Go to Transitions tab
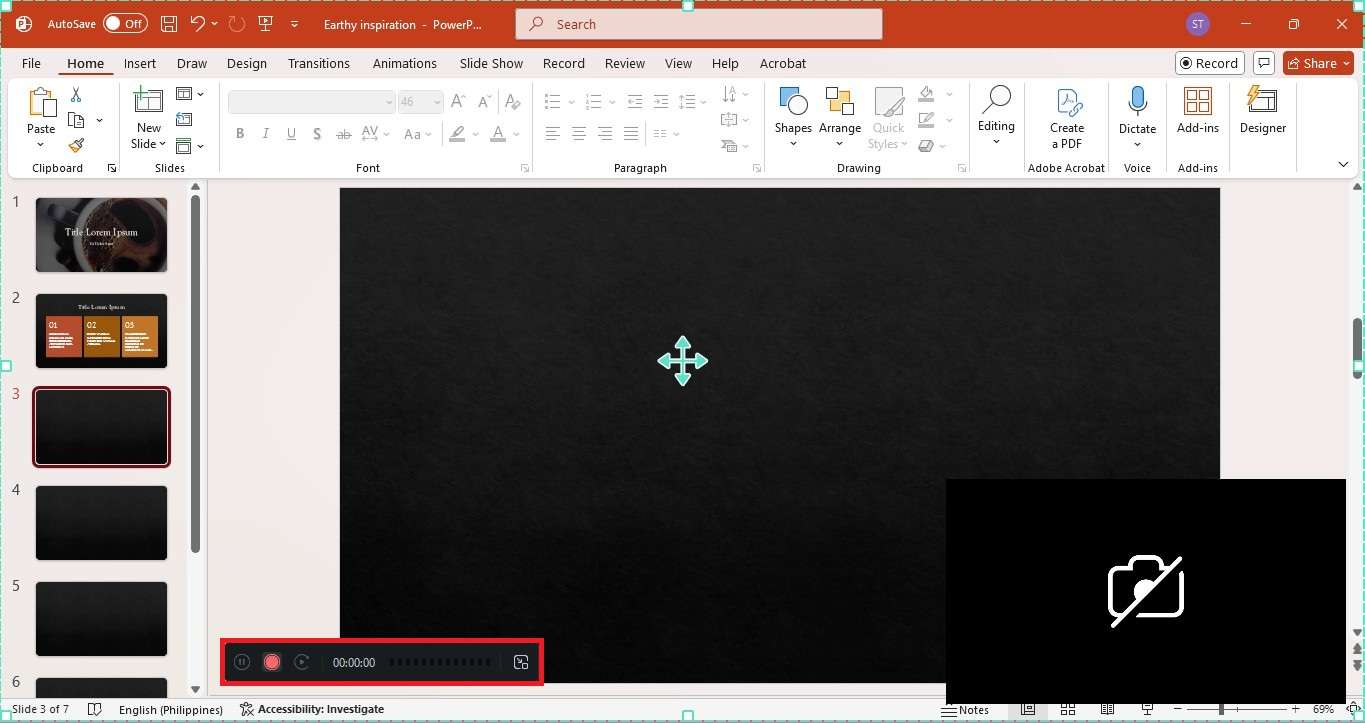Image resolution: width=1365 pixels, height=723 pixels. 318,63
